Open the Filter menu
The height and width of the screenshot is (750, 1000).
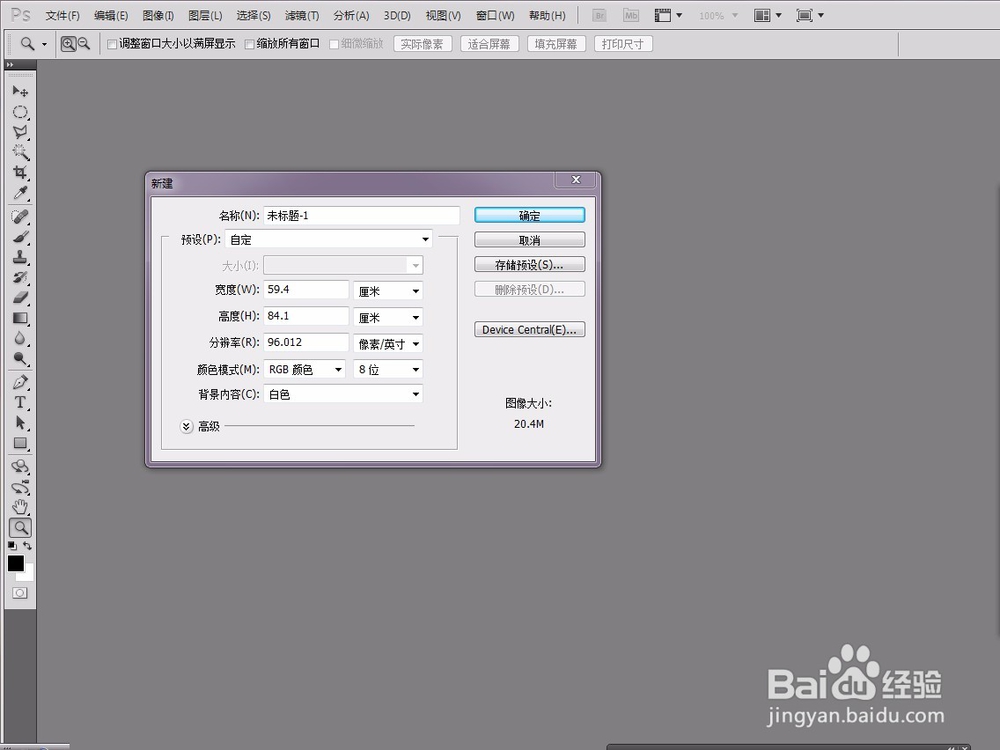pyautogui.click(x=302, y=15)
